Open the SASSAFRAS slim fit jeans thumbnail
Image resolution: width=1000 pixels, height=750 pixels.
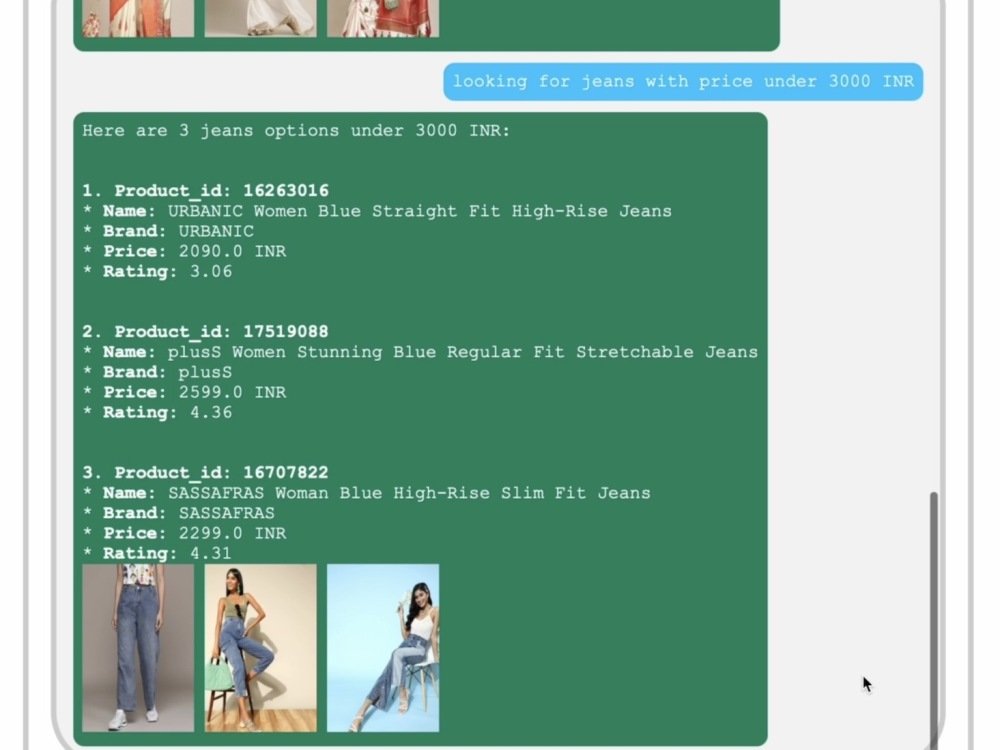point(383,647)
